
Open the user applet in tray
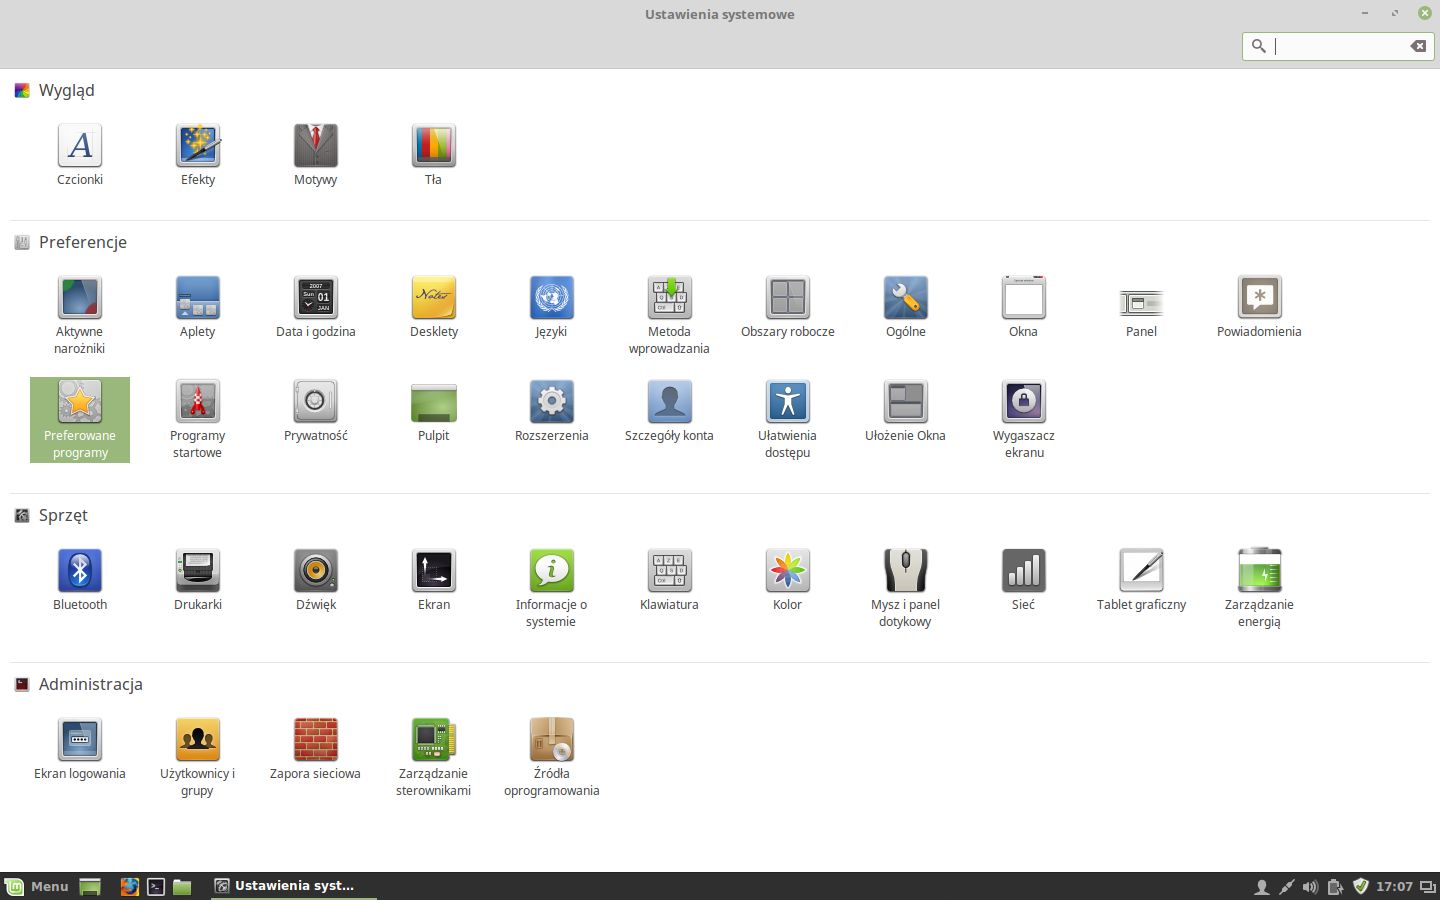coord(1262,887)
